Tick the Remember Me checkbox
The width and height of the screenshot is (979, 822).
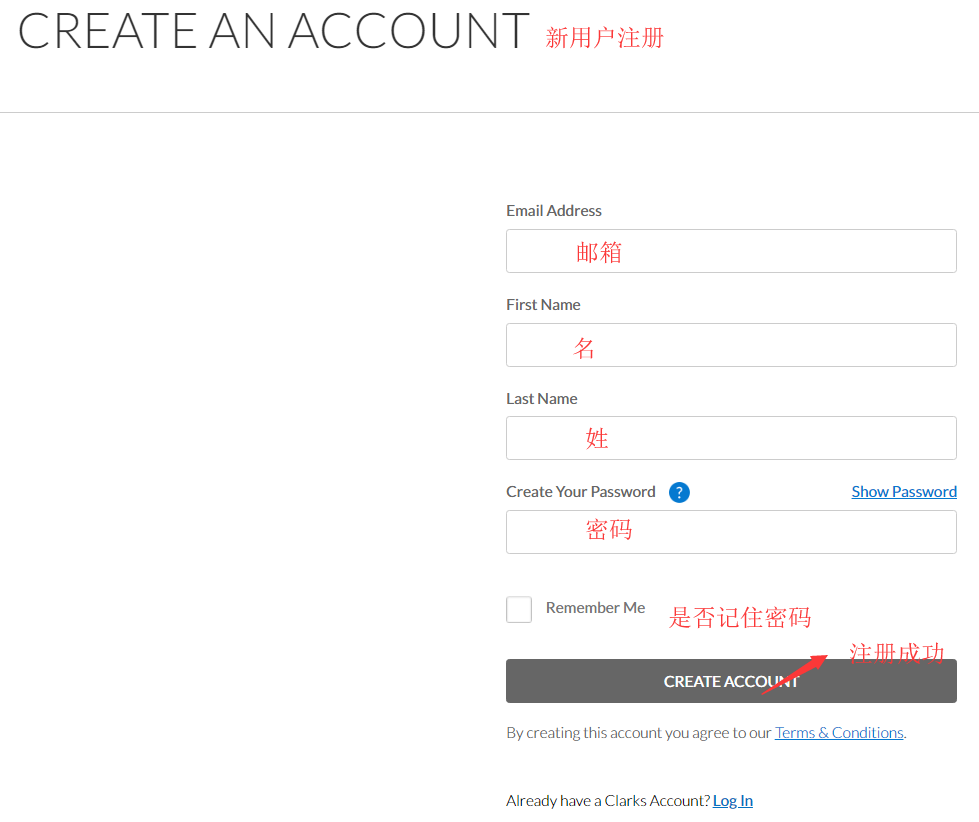tap(519, 609)
